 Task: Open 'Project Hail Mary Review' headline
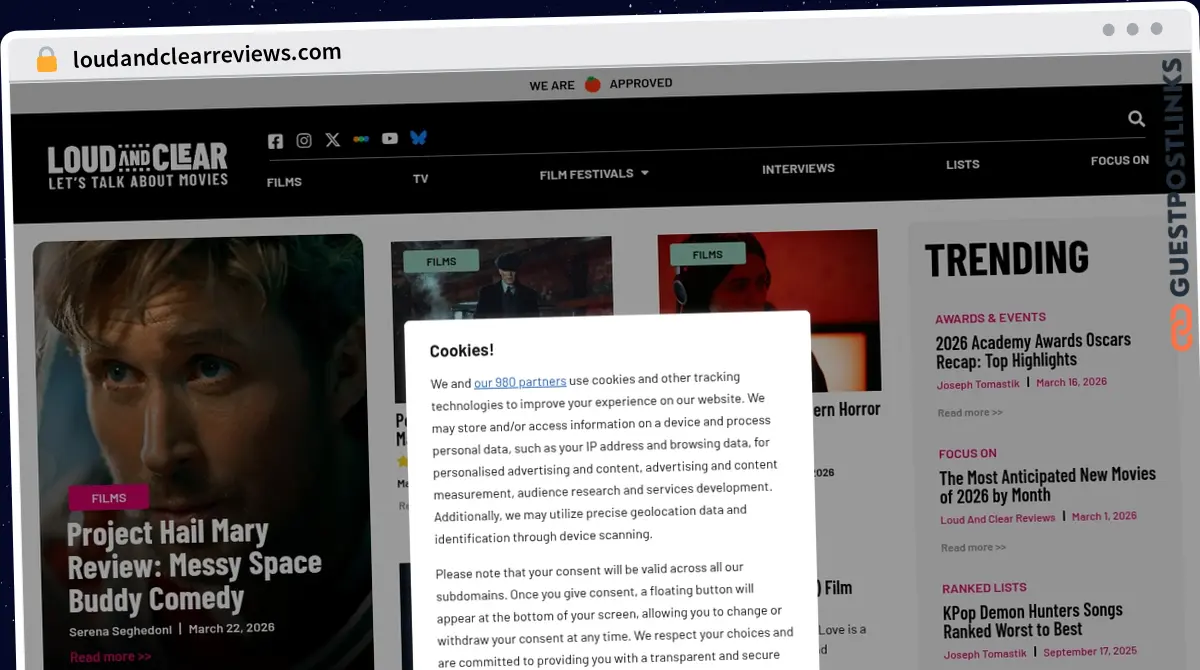(194, 565)
